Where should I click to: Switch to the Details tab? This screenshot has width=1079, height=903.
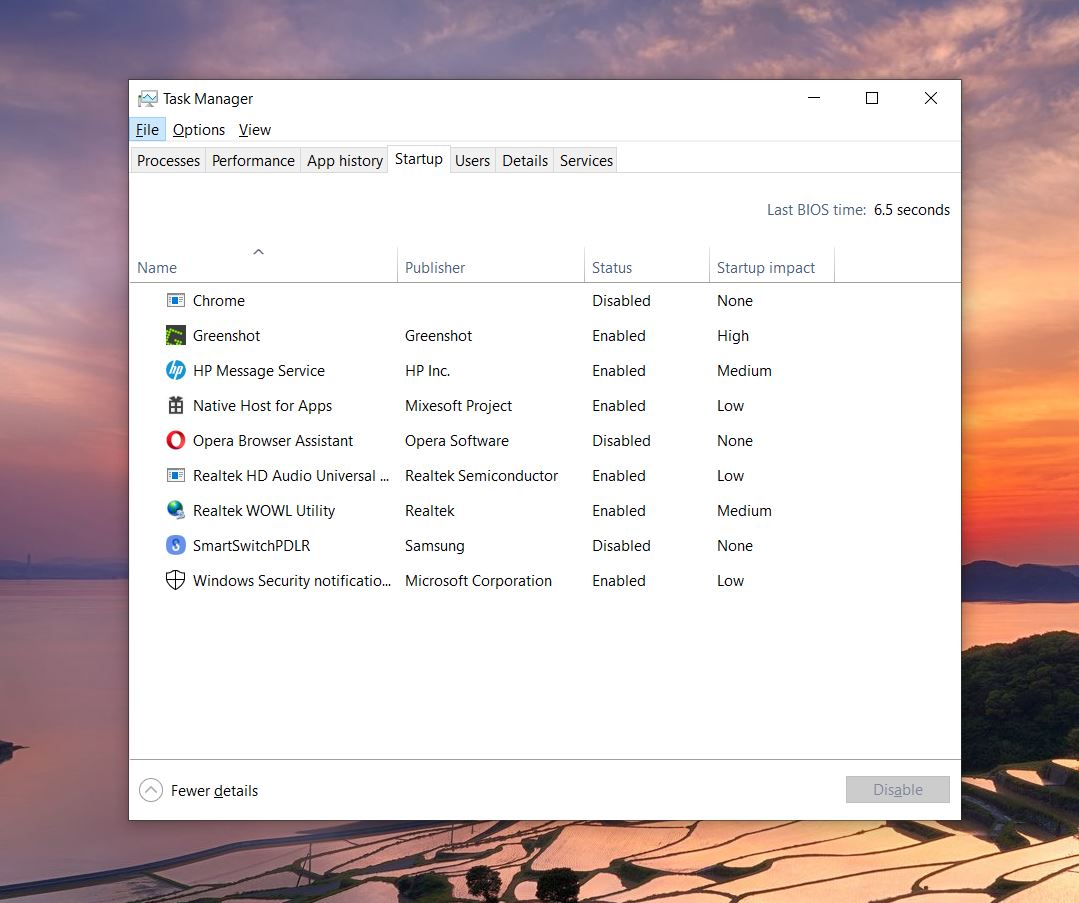[x=525, y=160]
